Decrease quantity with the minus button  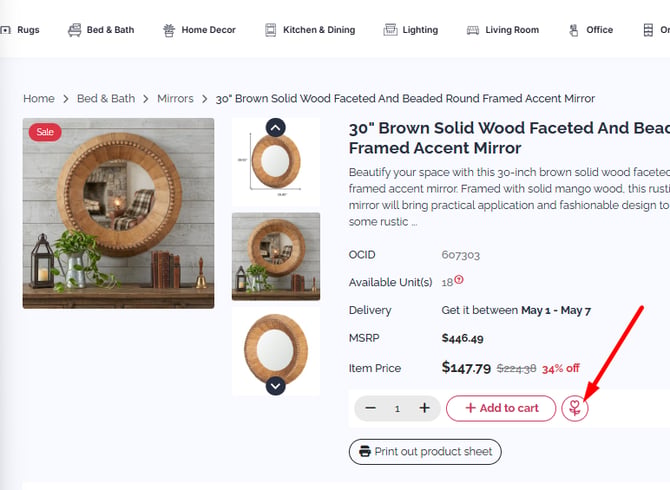(370, 408)
